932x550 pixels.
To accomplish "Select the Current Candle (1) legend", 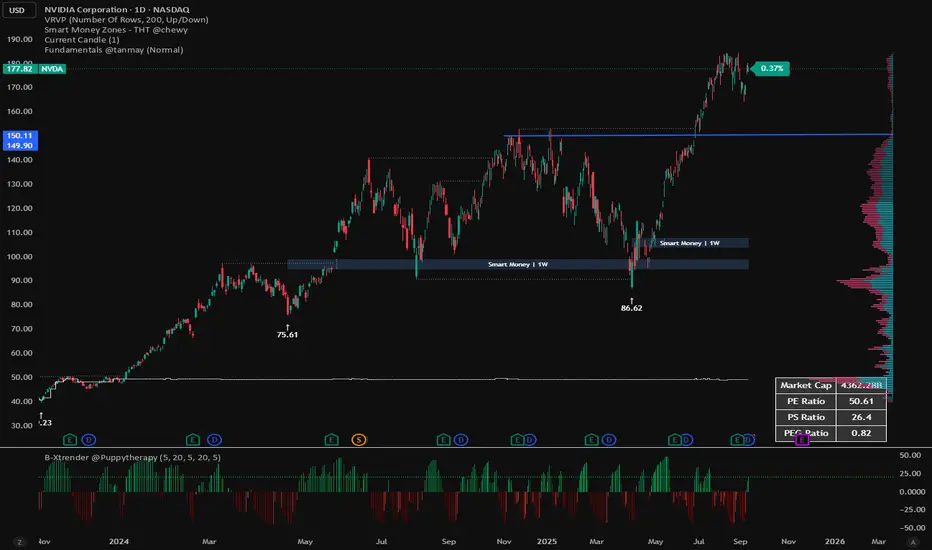I will [x=81, y=40].
